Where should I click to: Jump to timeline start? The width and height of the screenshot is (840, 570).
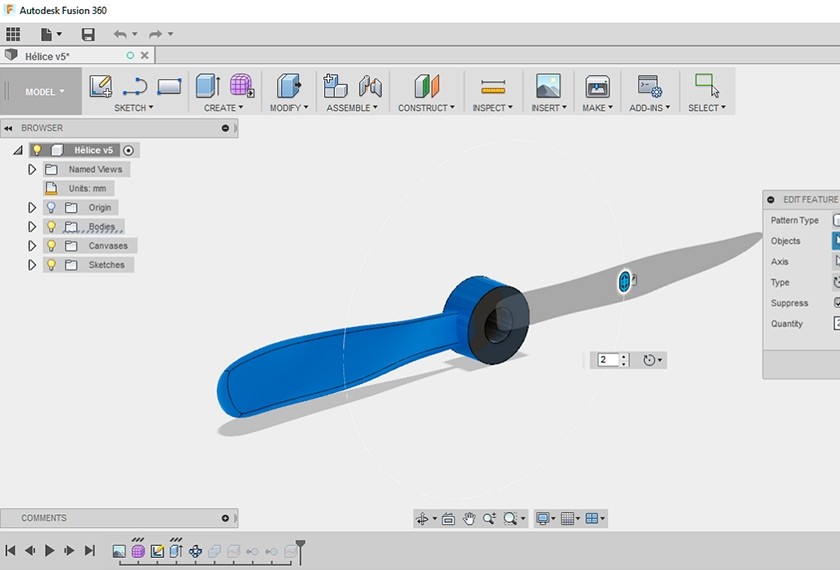click(10, 550)
